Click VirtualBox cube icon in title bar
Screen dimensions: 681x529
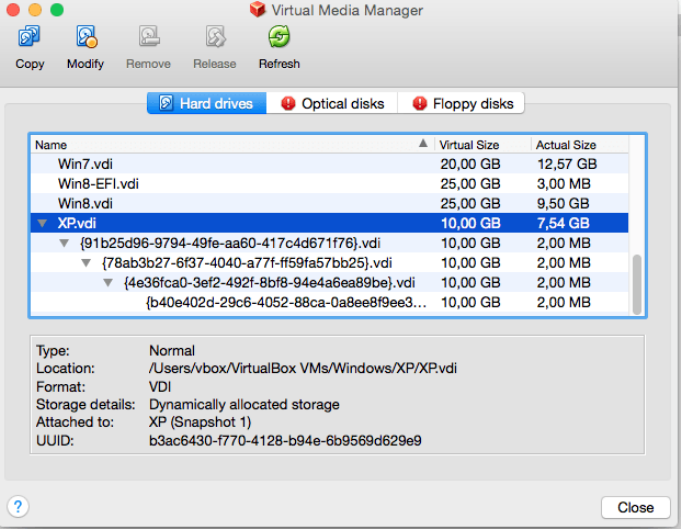click(258, 9)
